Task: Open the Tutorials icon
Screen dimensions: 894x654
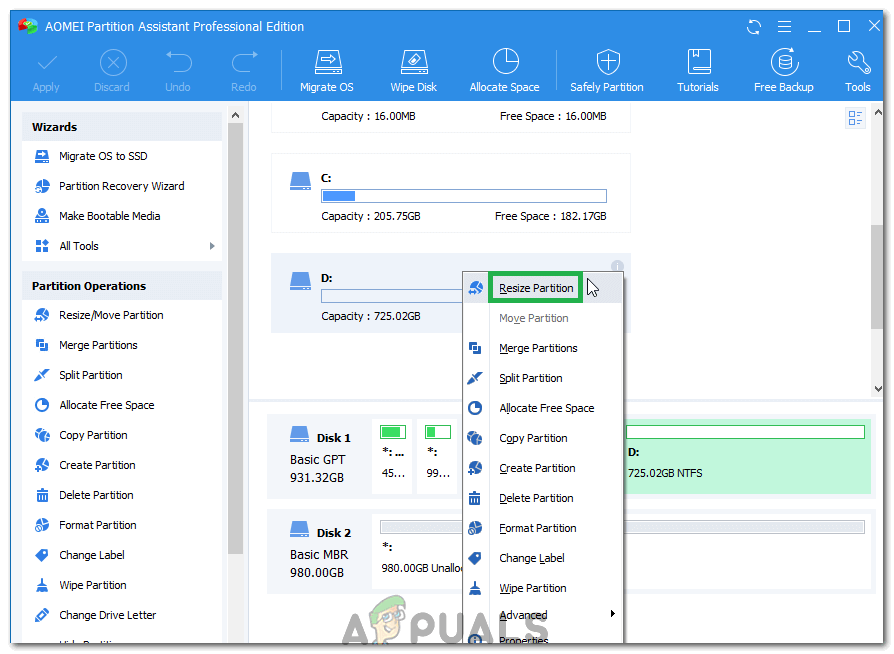Action: point(698,62)
